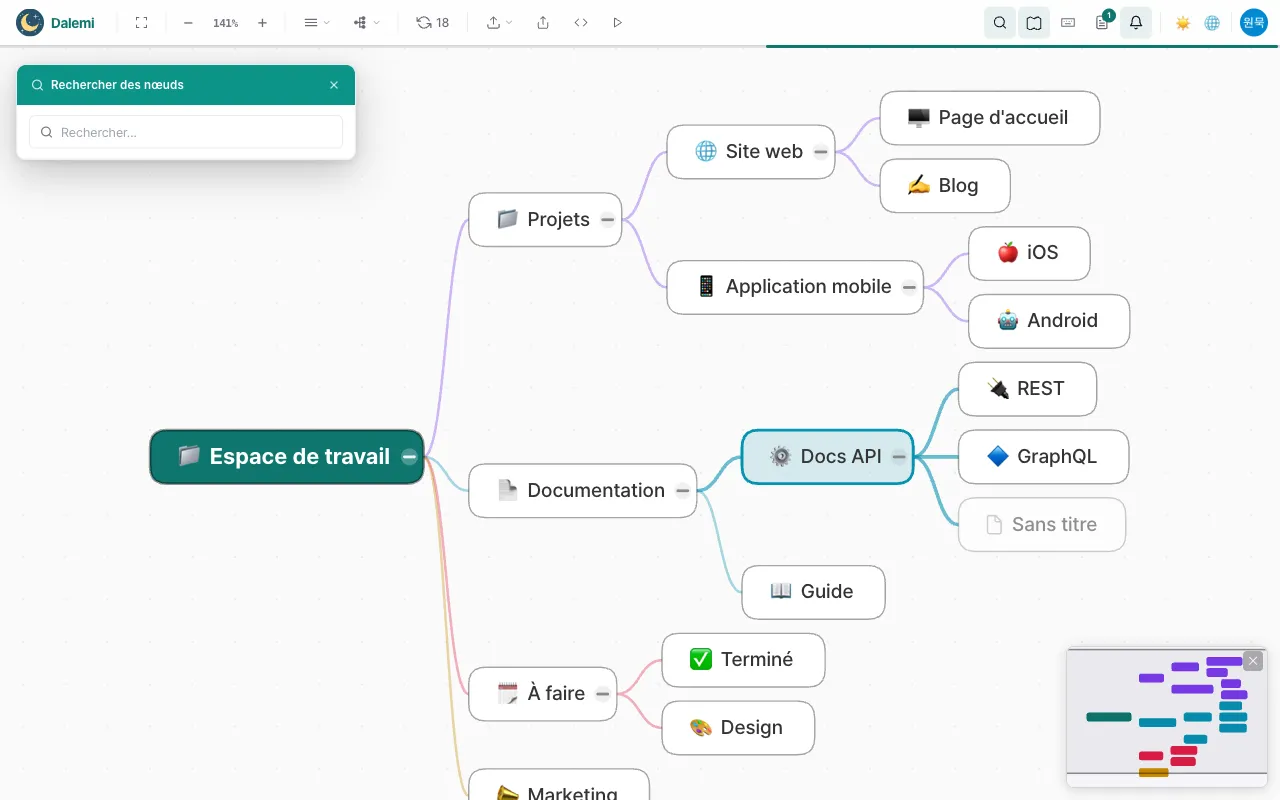Focus the Rechercher search field
The image size is (1280, 800).
coord(186,132)
